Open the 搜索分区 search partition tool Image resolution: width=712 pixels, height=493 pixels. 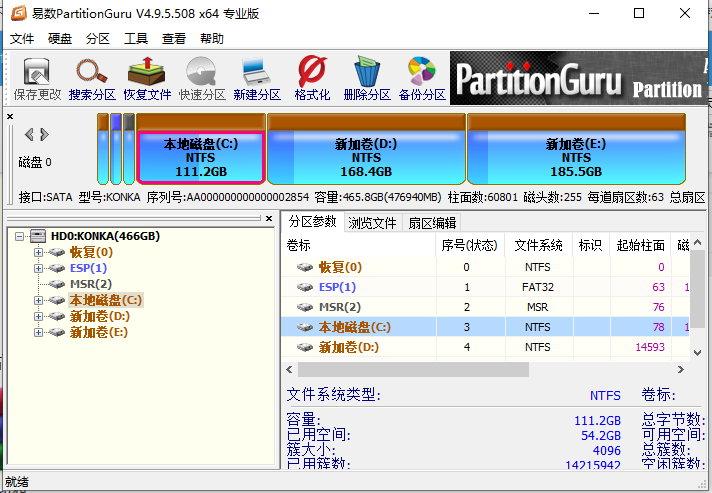click(92, 78)
